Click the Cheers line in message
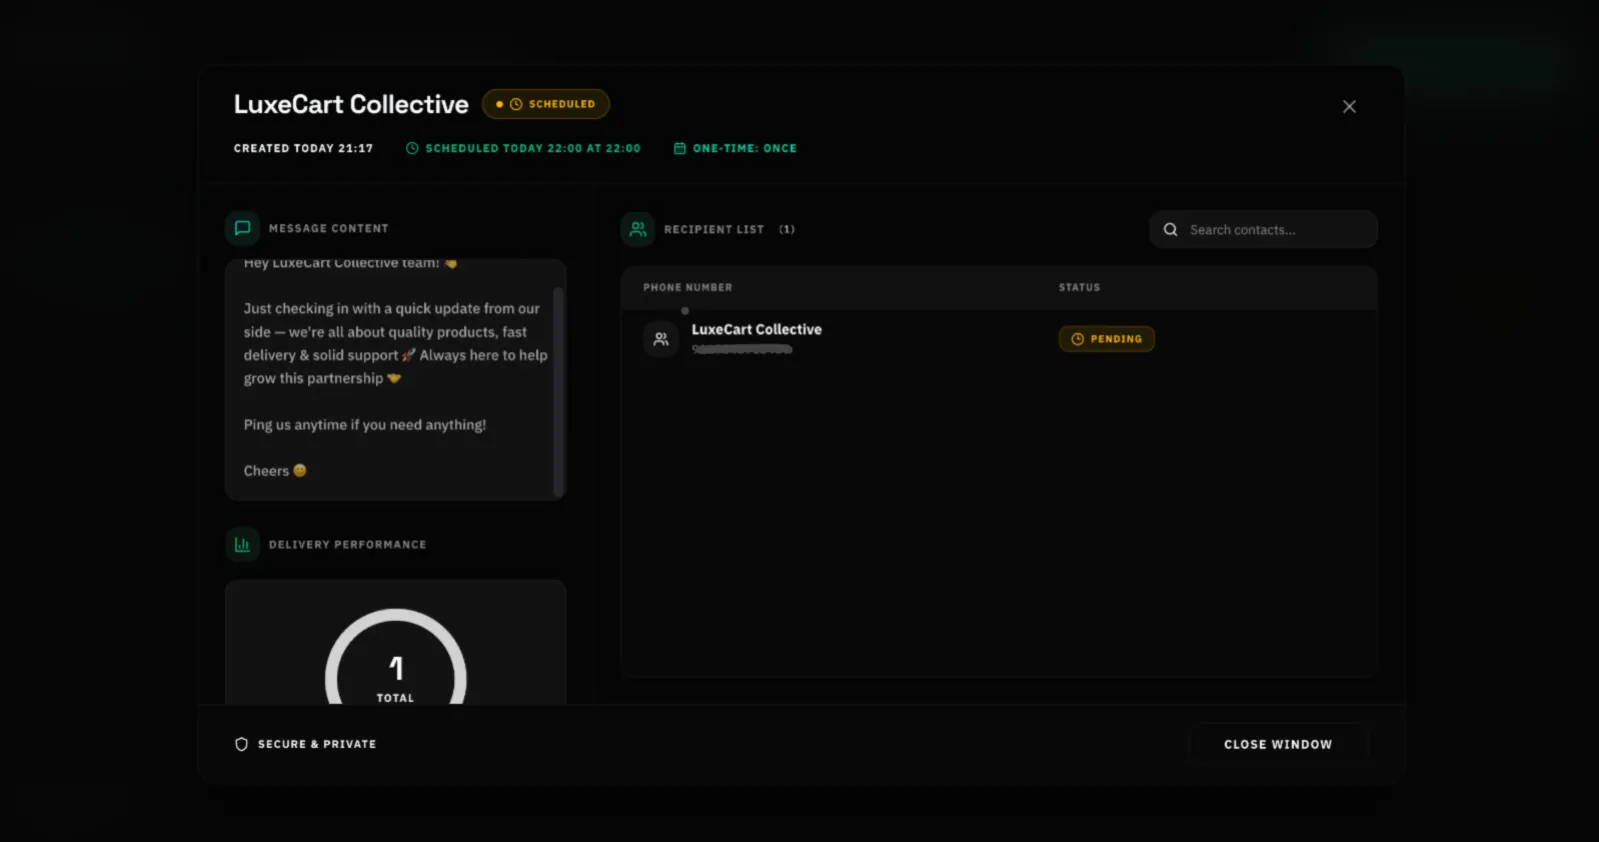Image resolution: width=1599 pixels, height=842 pixels. (x=275, y=471)
